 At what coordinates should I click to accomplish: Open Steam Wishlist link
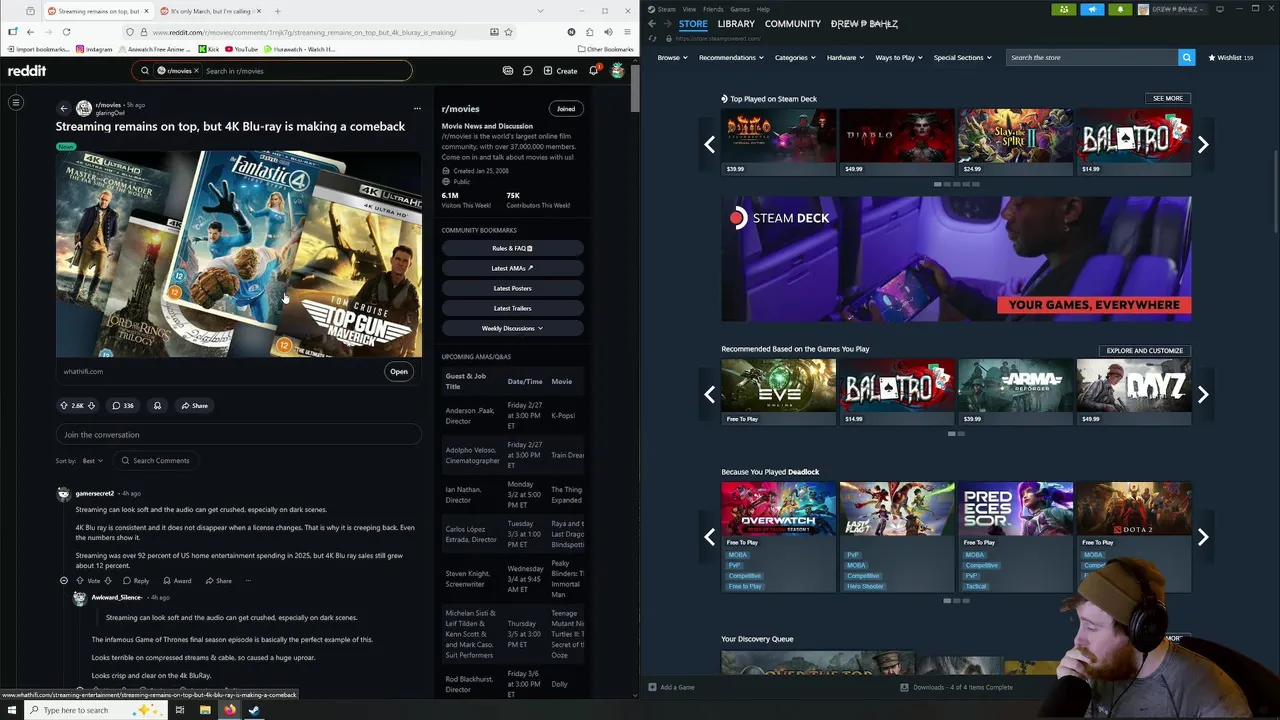coord(1231,58)
